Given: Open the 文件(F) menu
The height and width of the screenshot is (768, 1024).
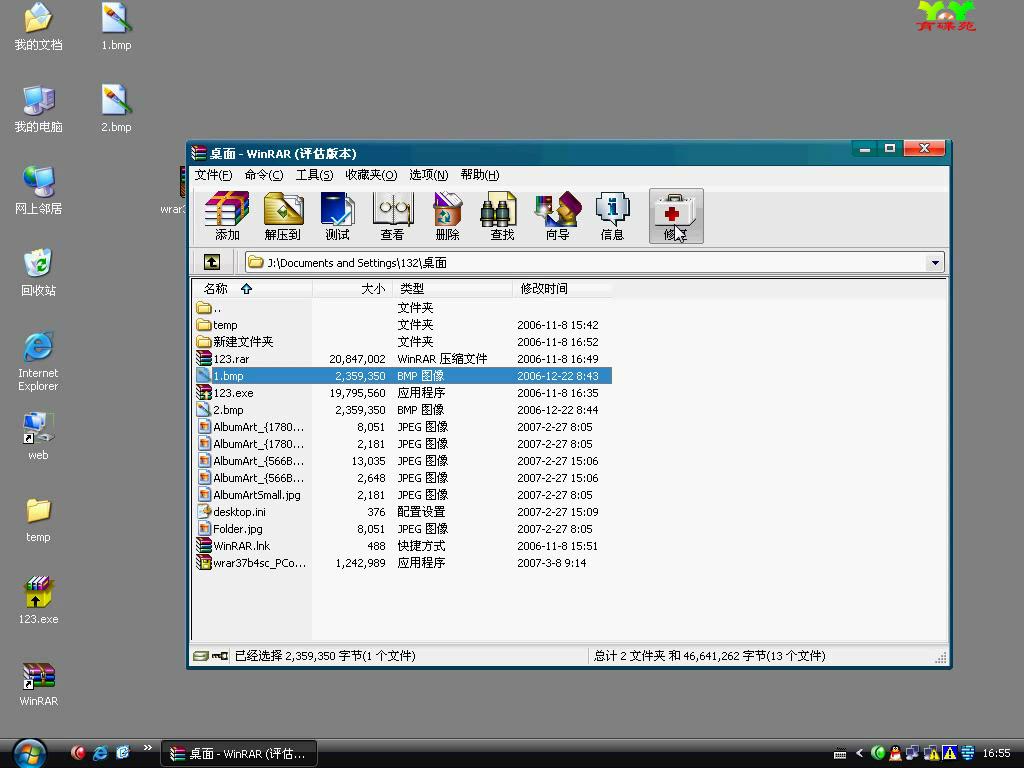Looking at the screenshot, I should pos(213,175).
